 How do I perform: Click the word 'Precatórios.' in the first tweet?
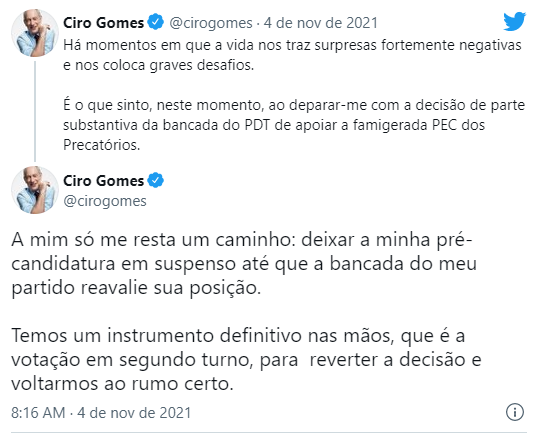coord(102,145)
